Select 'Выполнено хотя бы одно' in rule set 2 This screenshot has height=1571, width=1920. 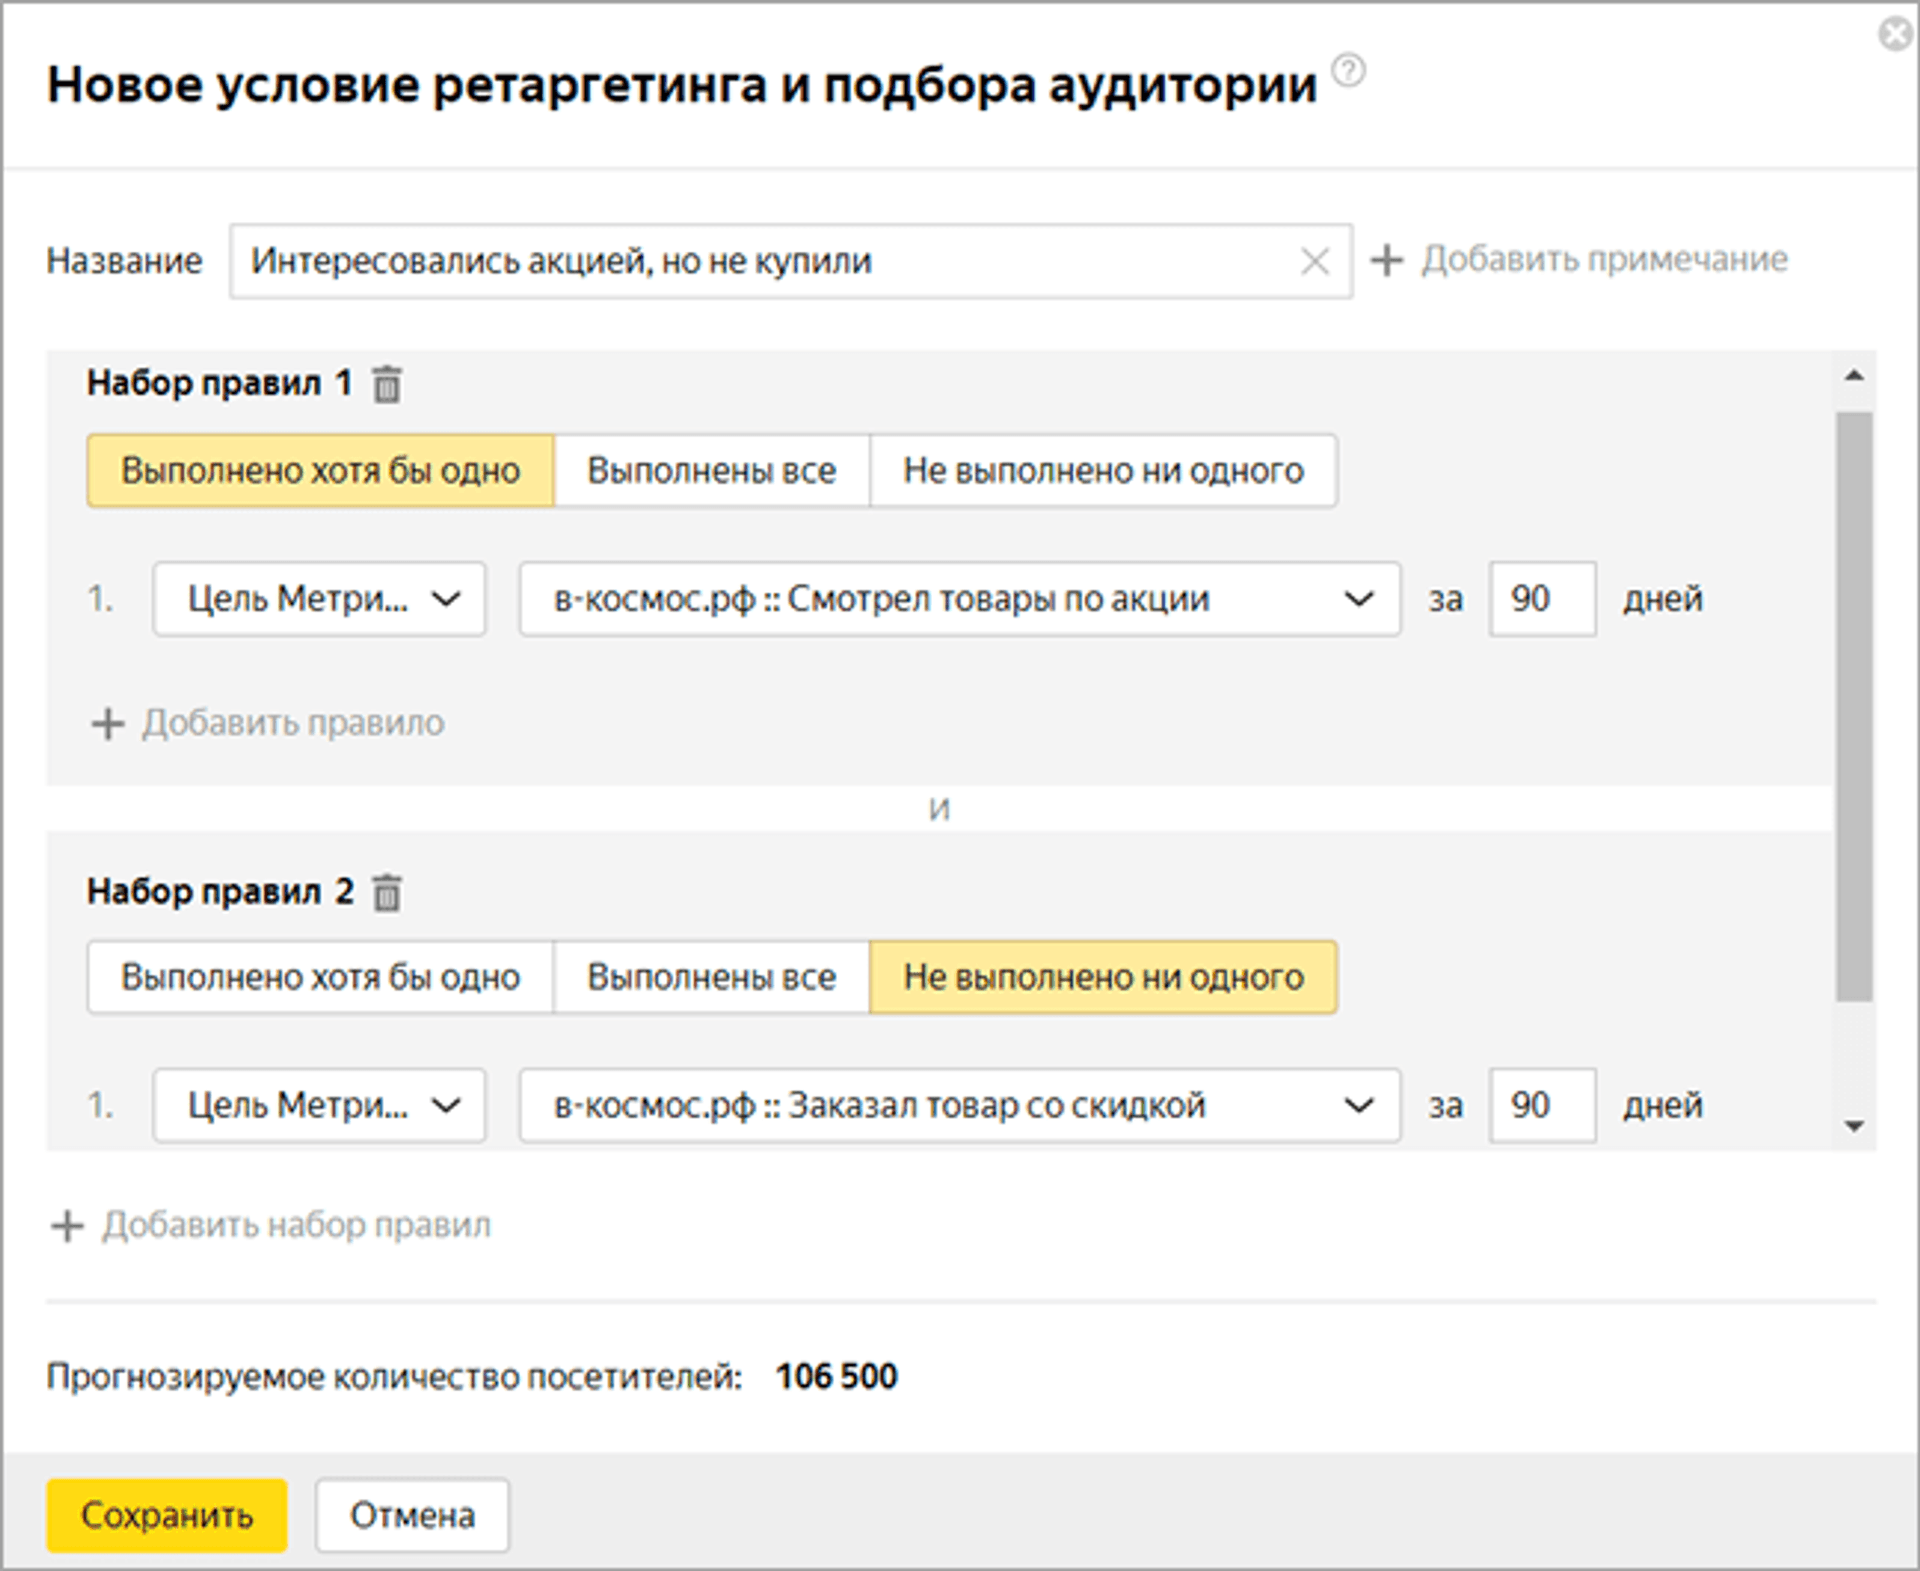tap(319, 977)
